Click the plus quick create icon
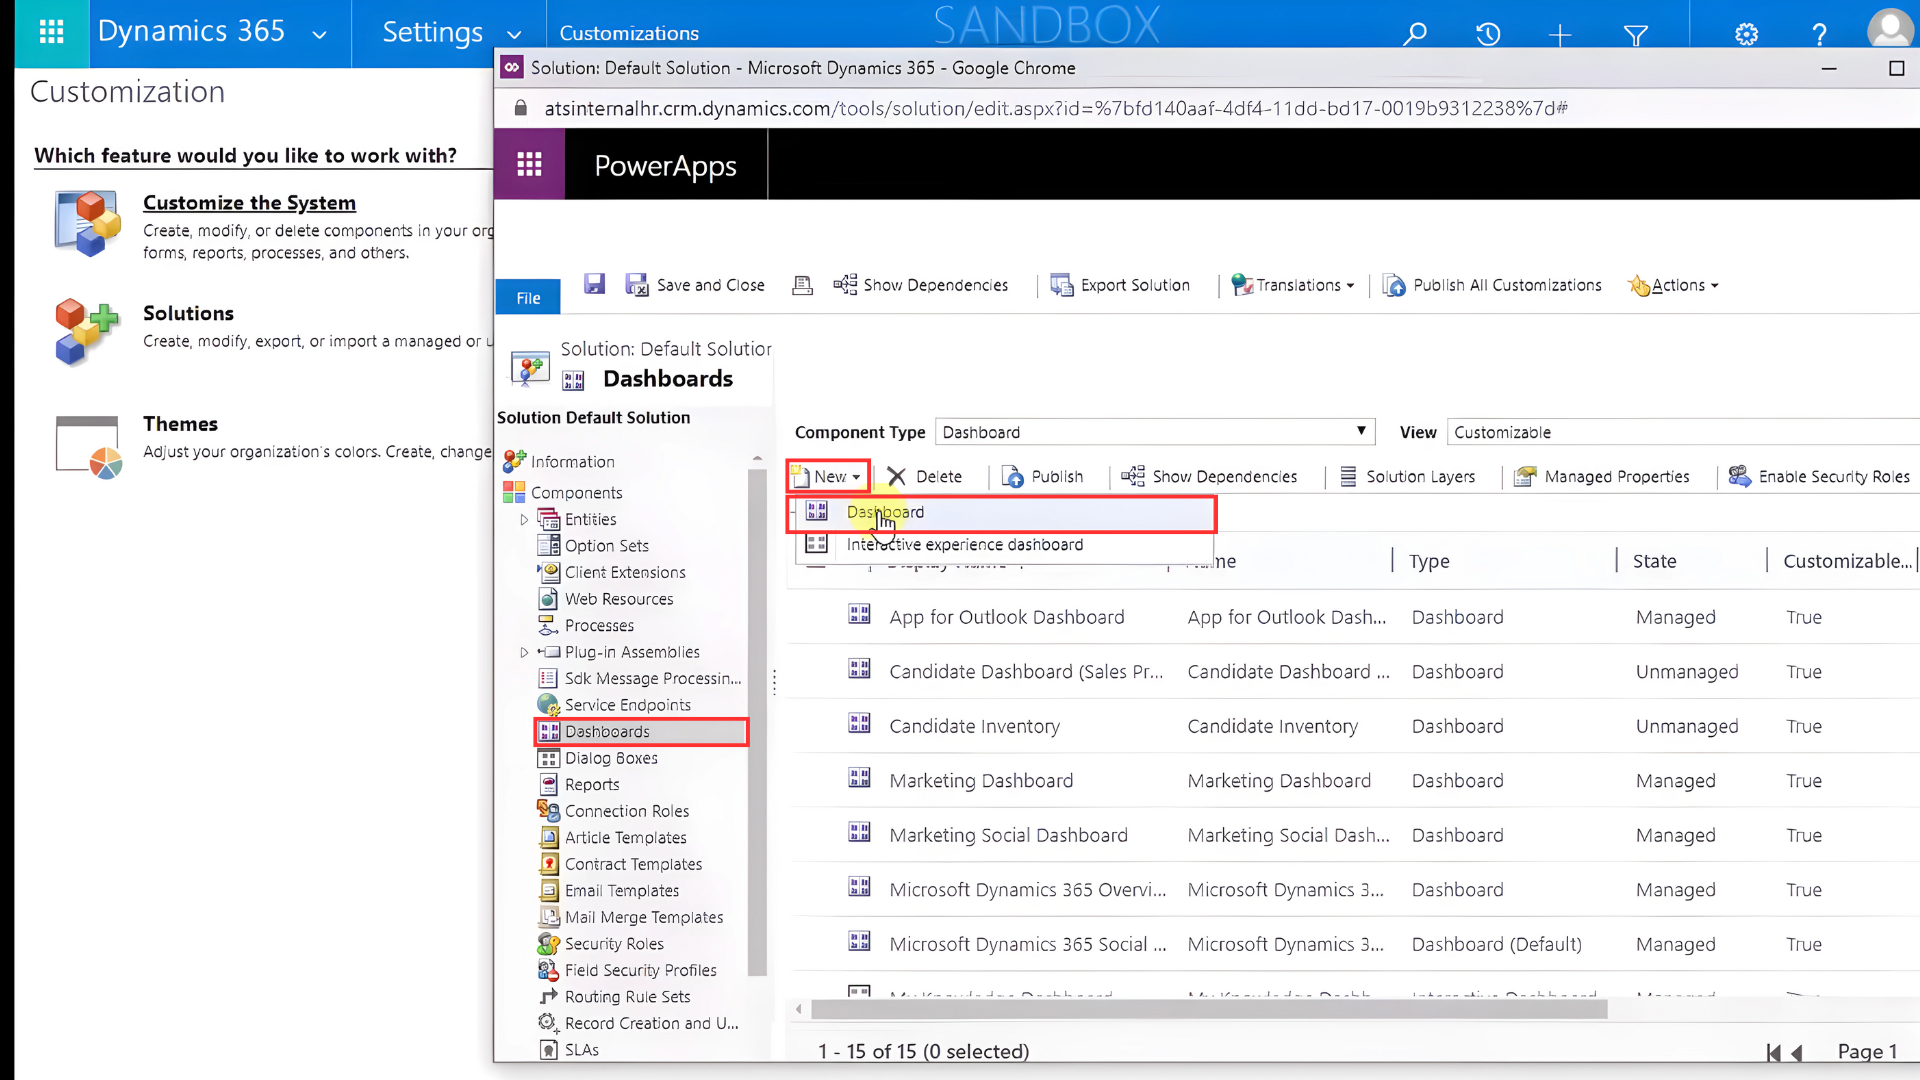Image resolution: width=1920 pixels, height=1080 pixels. 1560,36
